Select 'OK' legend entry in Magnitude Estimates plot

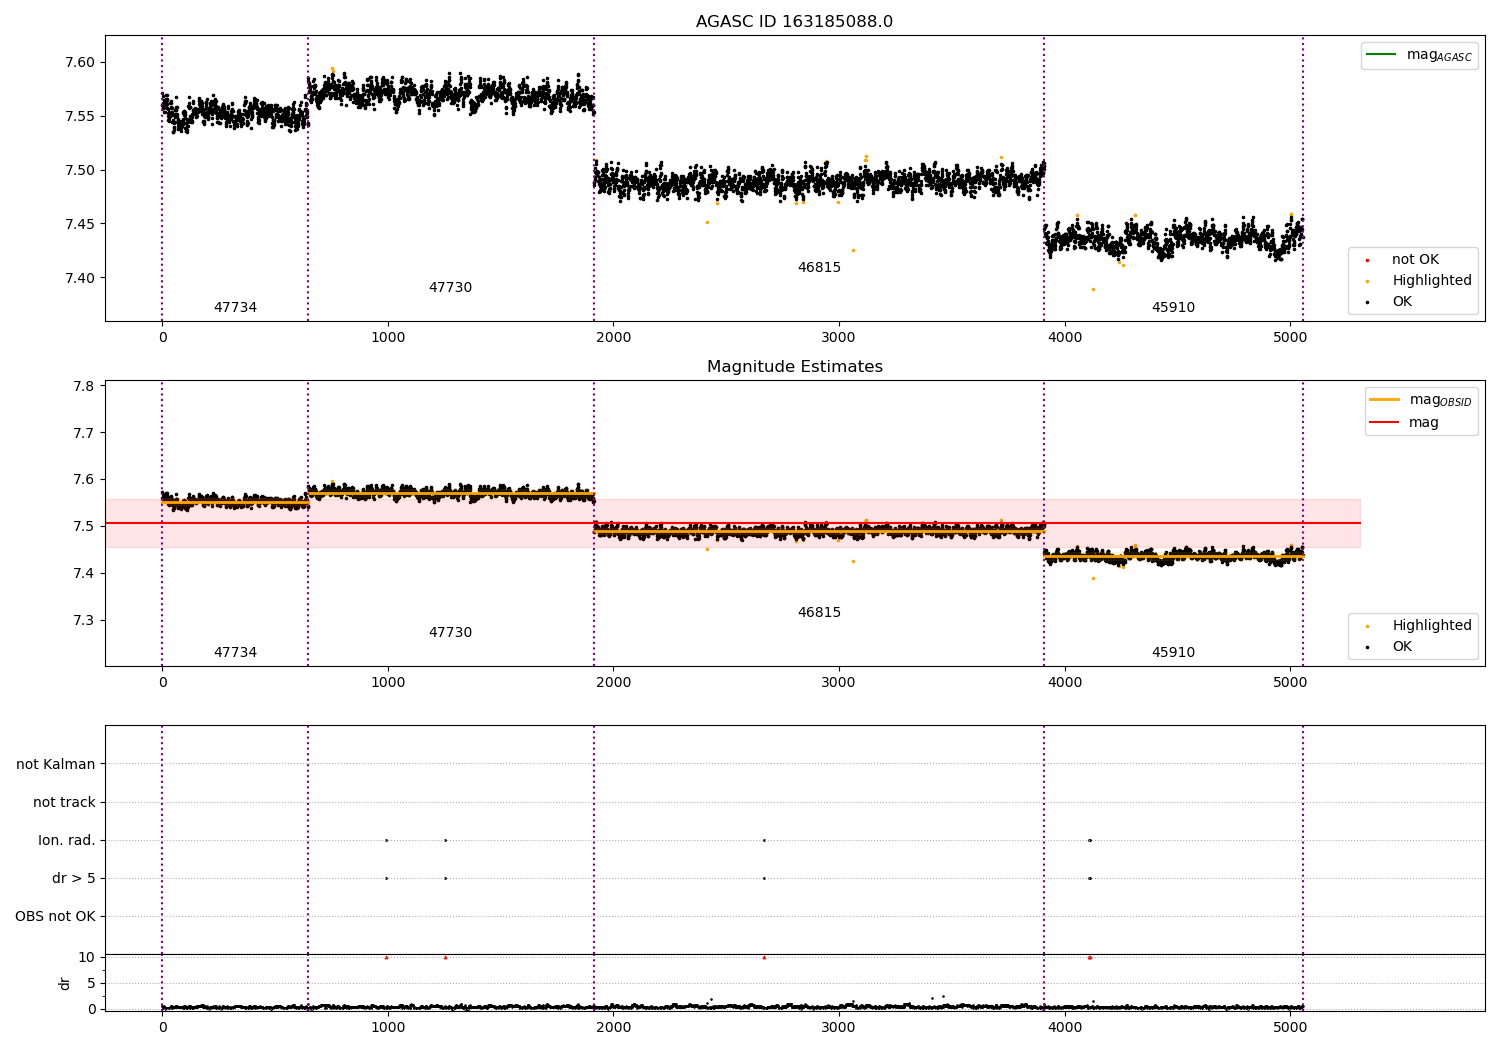tap(1402, 647)
